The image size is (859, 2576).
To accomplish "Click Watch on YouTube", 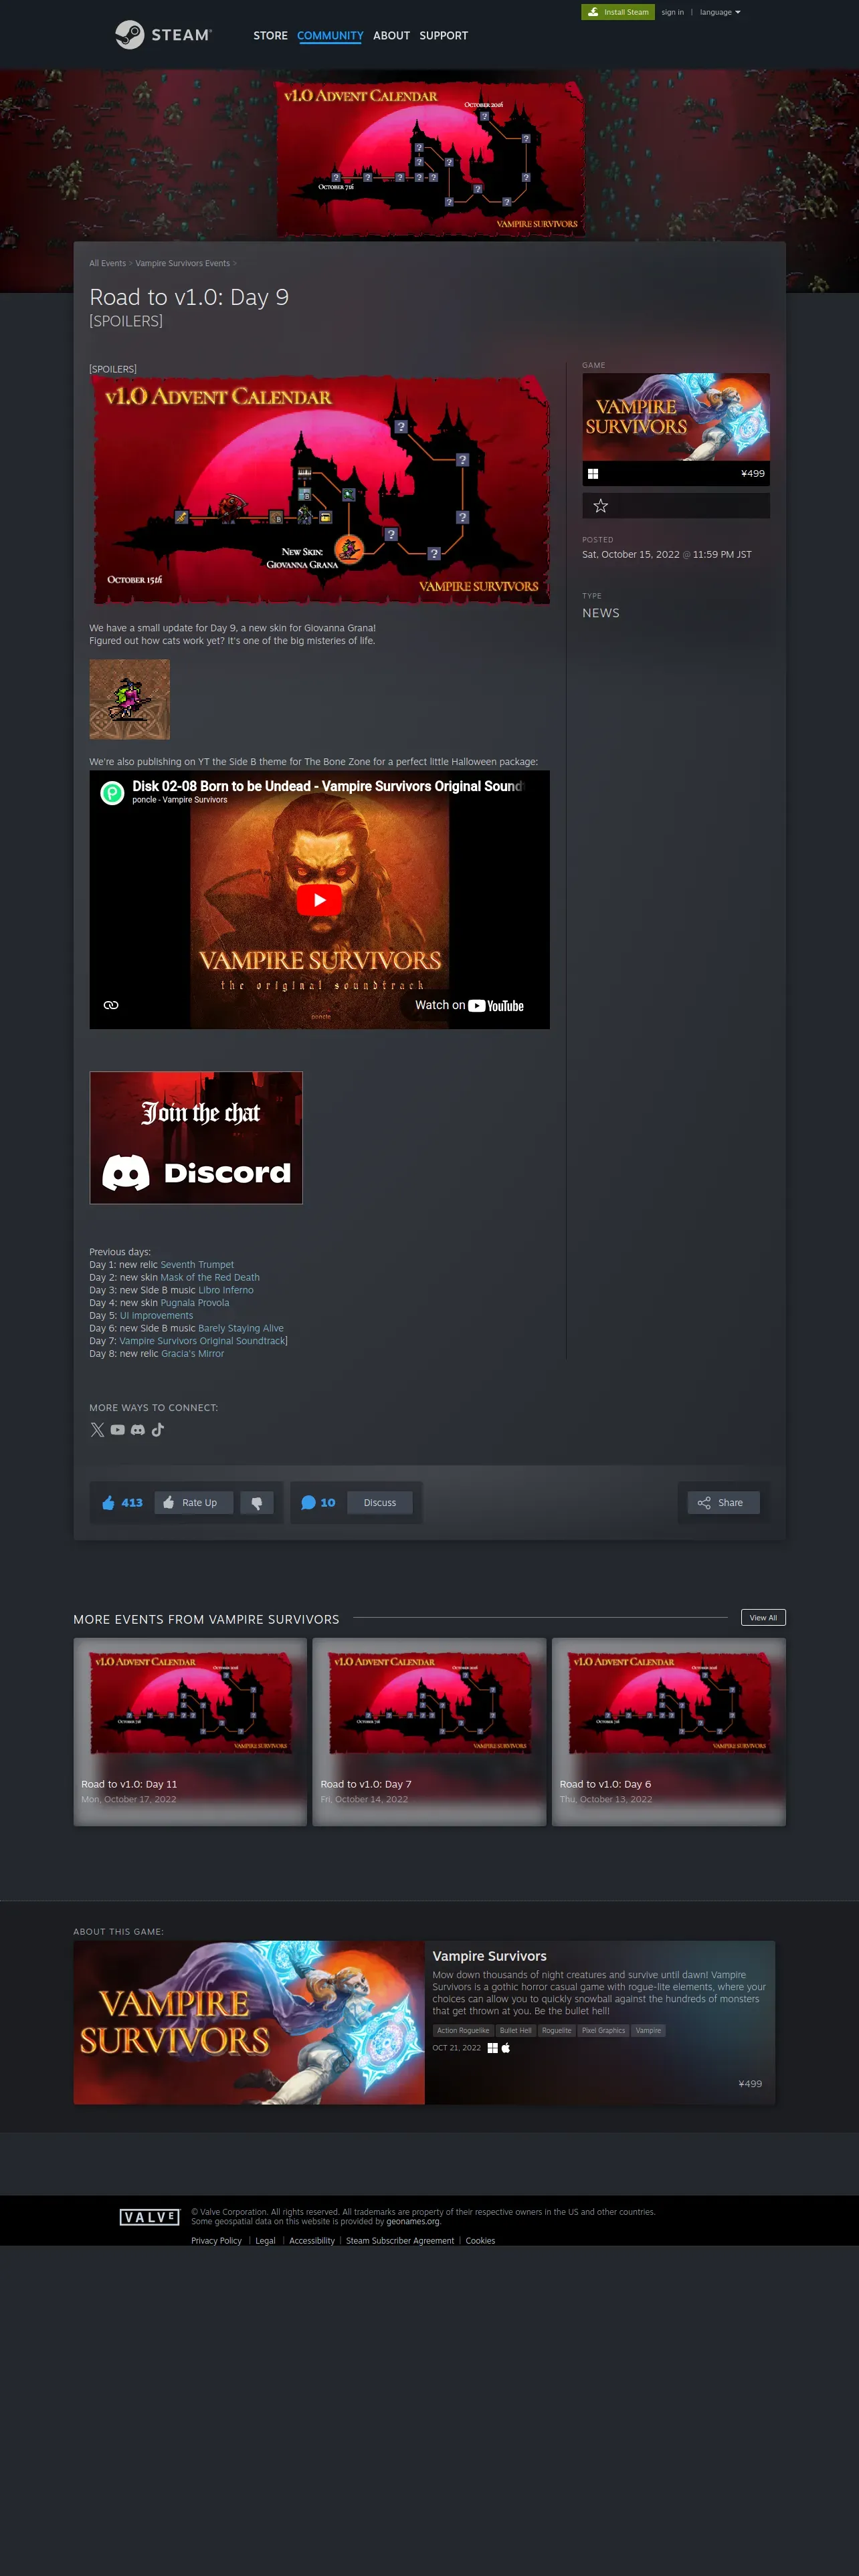I will (469, 1006).
